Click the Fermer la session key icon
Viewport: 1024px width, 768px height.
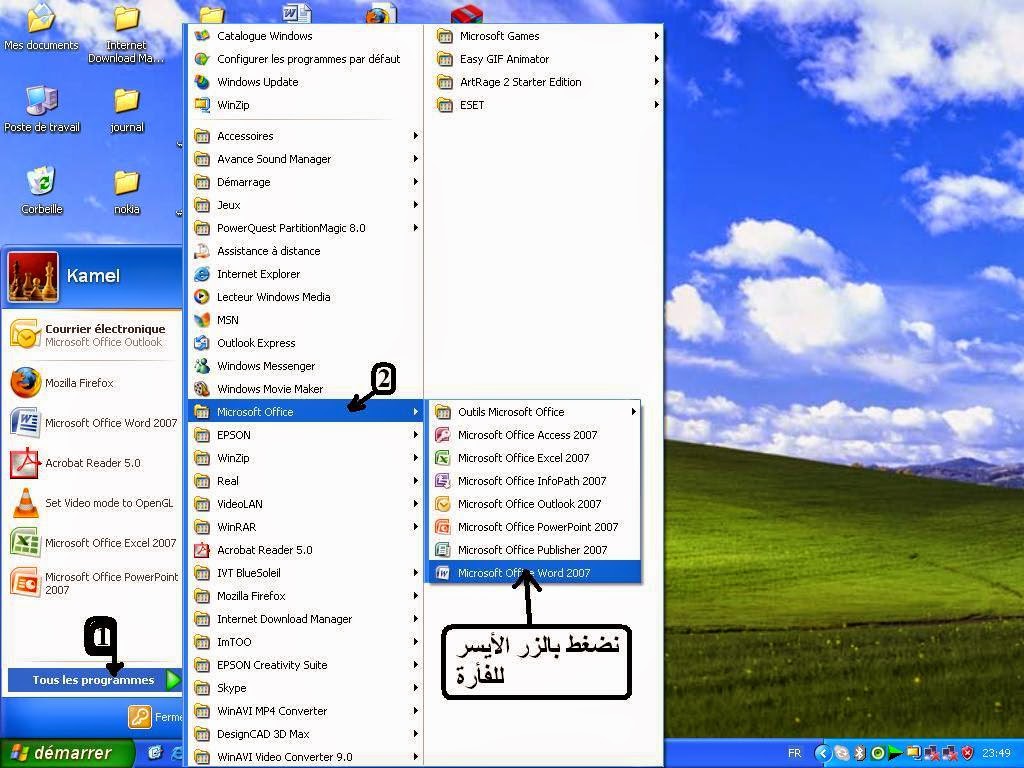click(140, 717)
